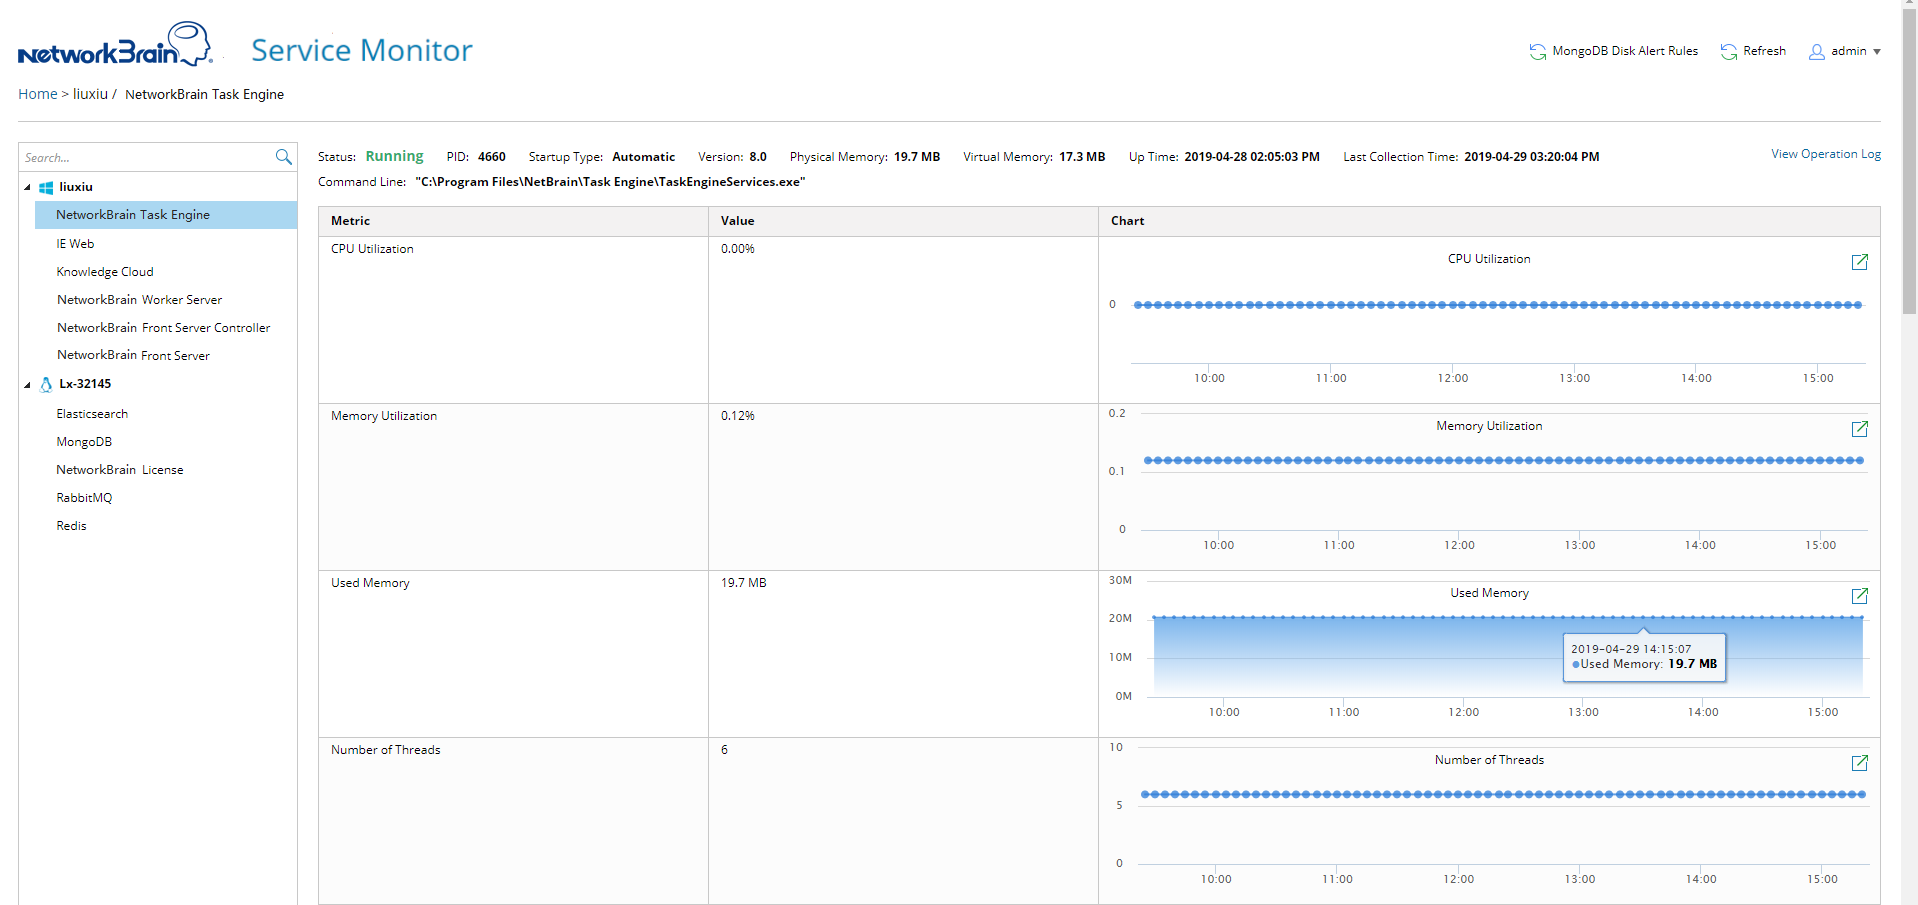Click the liuxiu breadcrumb
This screenshot has height=905, width=1918.
(90, 94)
